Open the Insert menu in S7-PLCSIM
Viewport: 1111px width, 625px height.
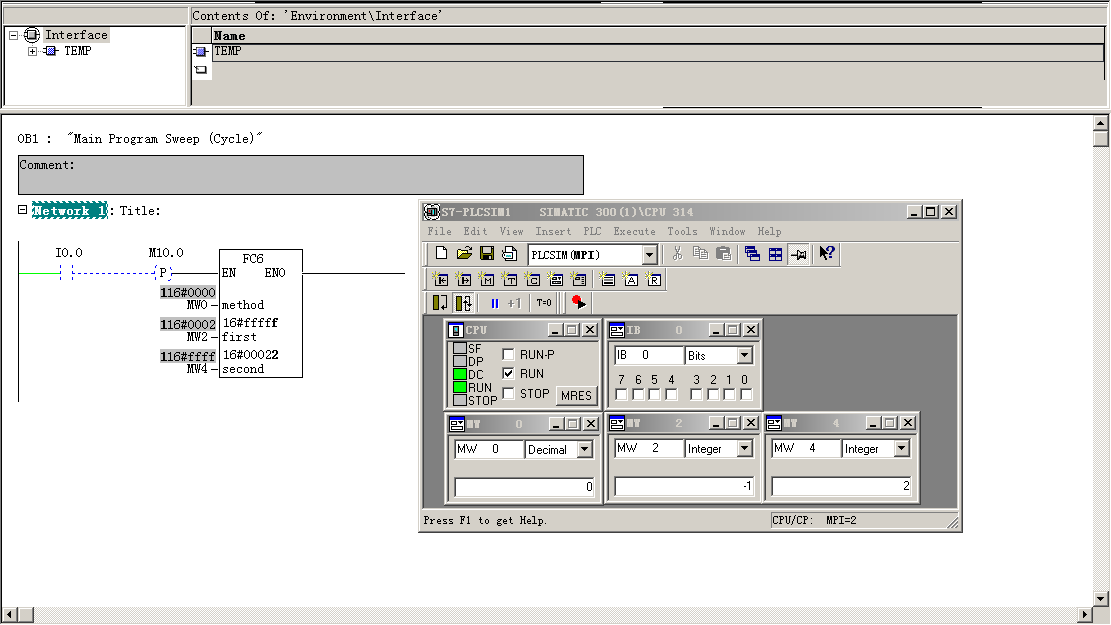click(553, 232)
